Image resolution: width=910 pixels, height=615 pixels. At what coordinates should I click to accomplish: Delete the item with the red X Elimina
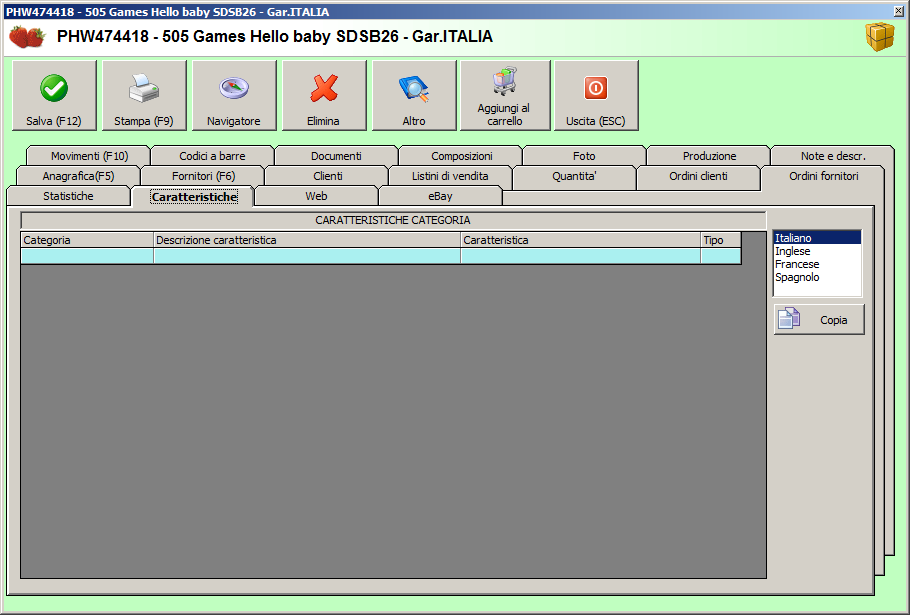pos(324,95)
